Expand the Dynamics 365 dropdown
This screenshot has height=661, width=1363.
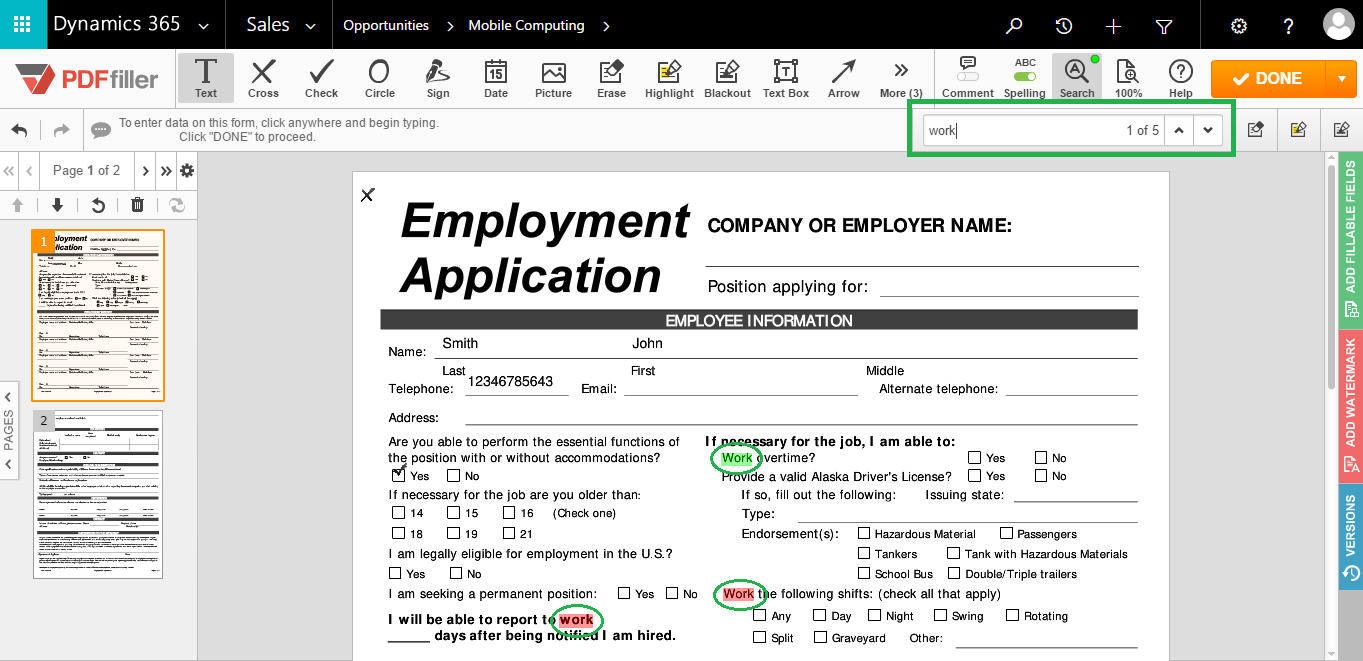tap(204, 26)
